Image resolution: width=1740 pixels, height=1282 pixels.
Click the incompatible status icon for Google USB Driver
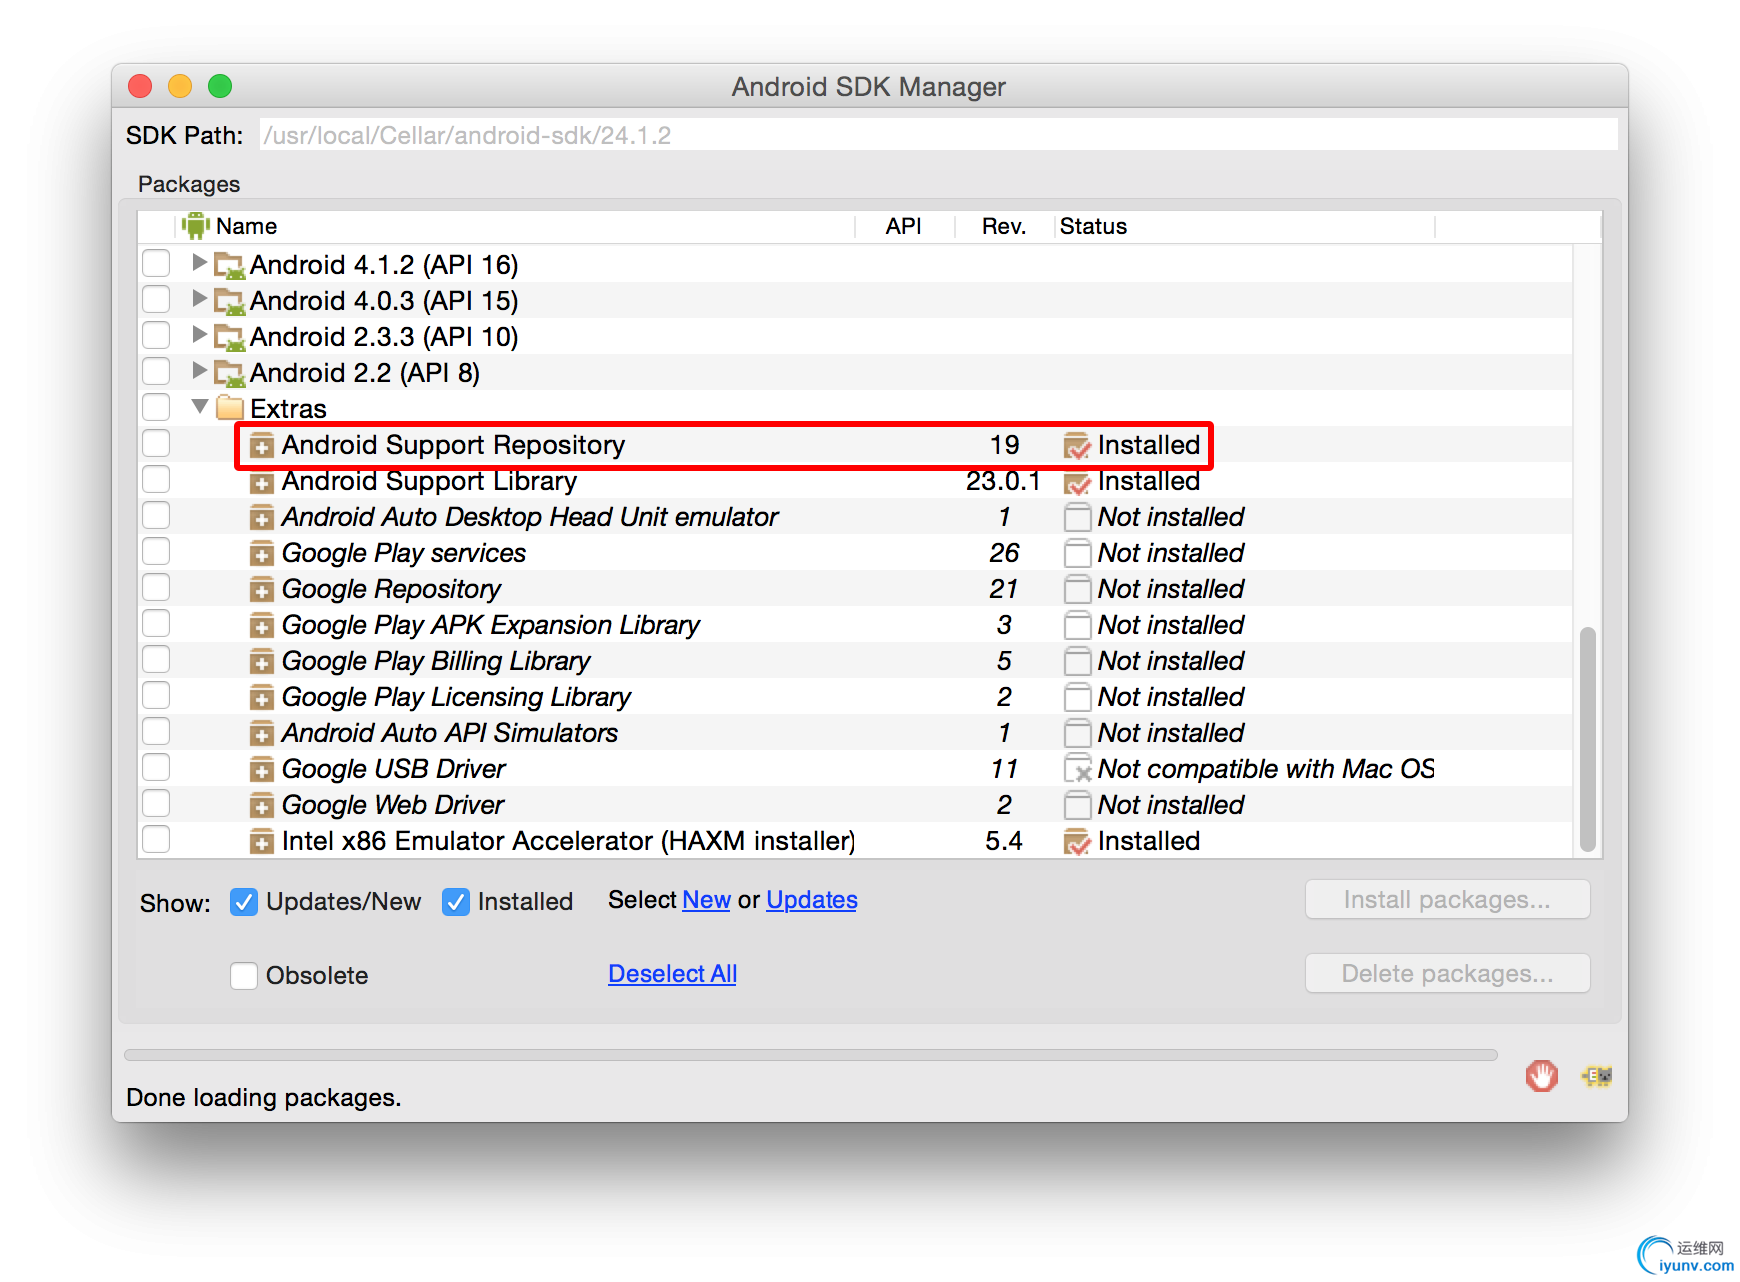tap(1077, 769)
